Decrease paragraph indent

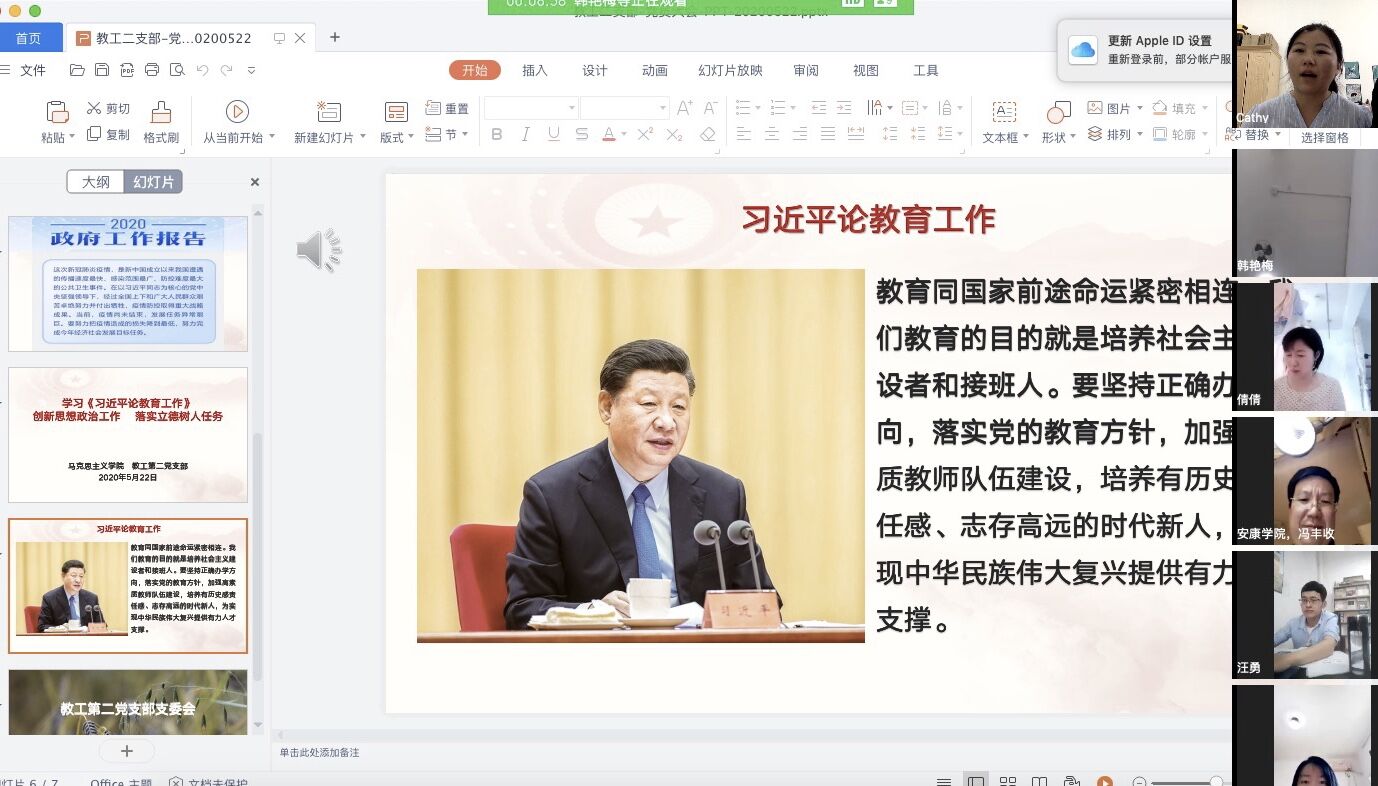(x=819, y=108)
